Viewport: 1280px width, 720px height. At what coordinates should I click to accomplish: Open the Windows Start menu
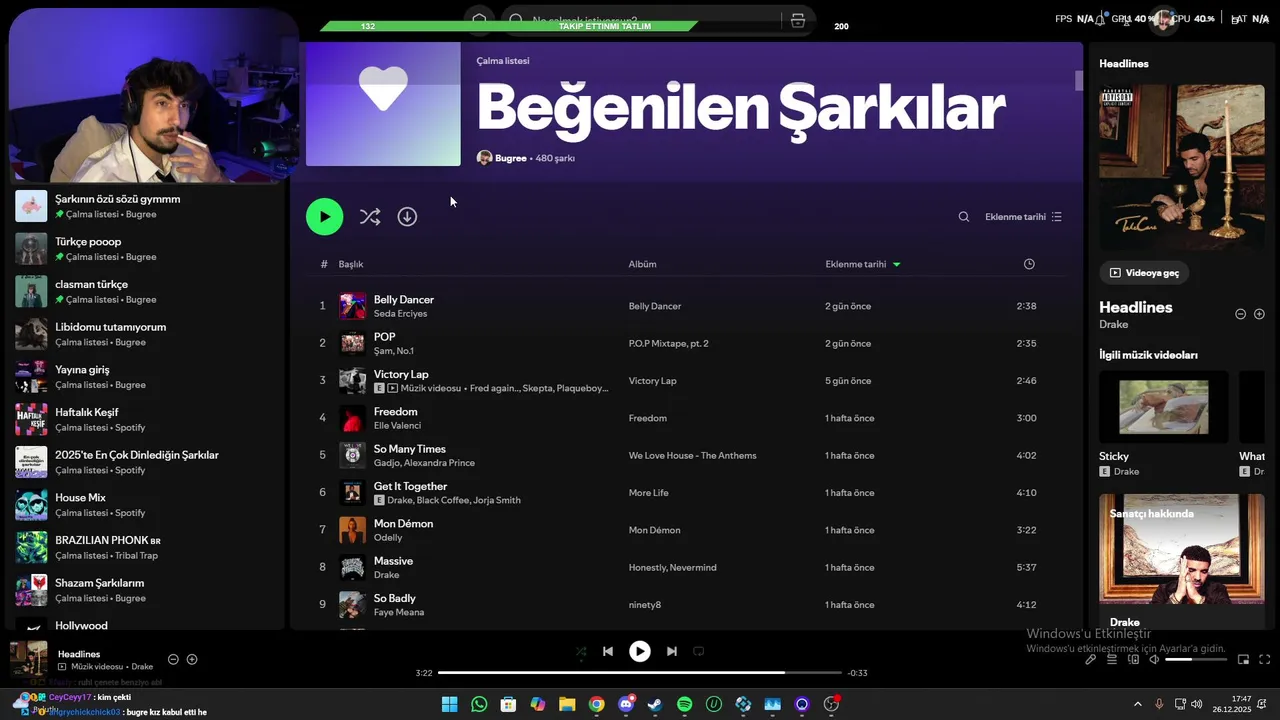click(x=450, y=704)
